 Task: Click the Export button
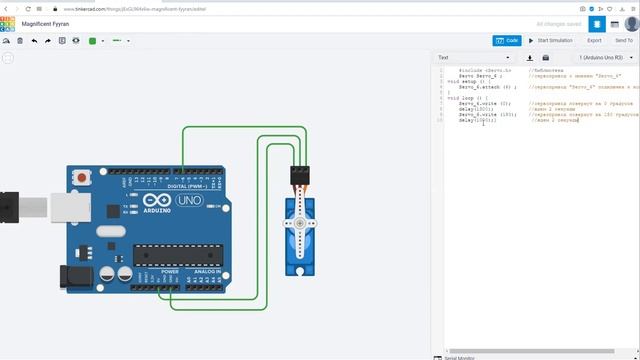(594, 40)
